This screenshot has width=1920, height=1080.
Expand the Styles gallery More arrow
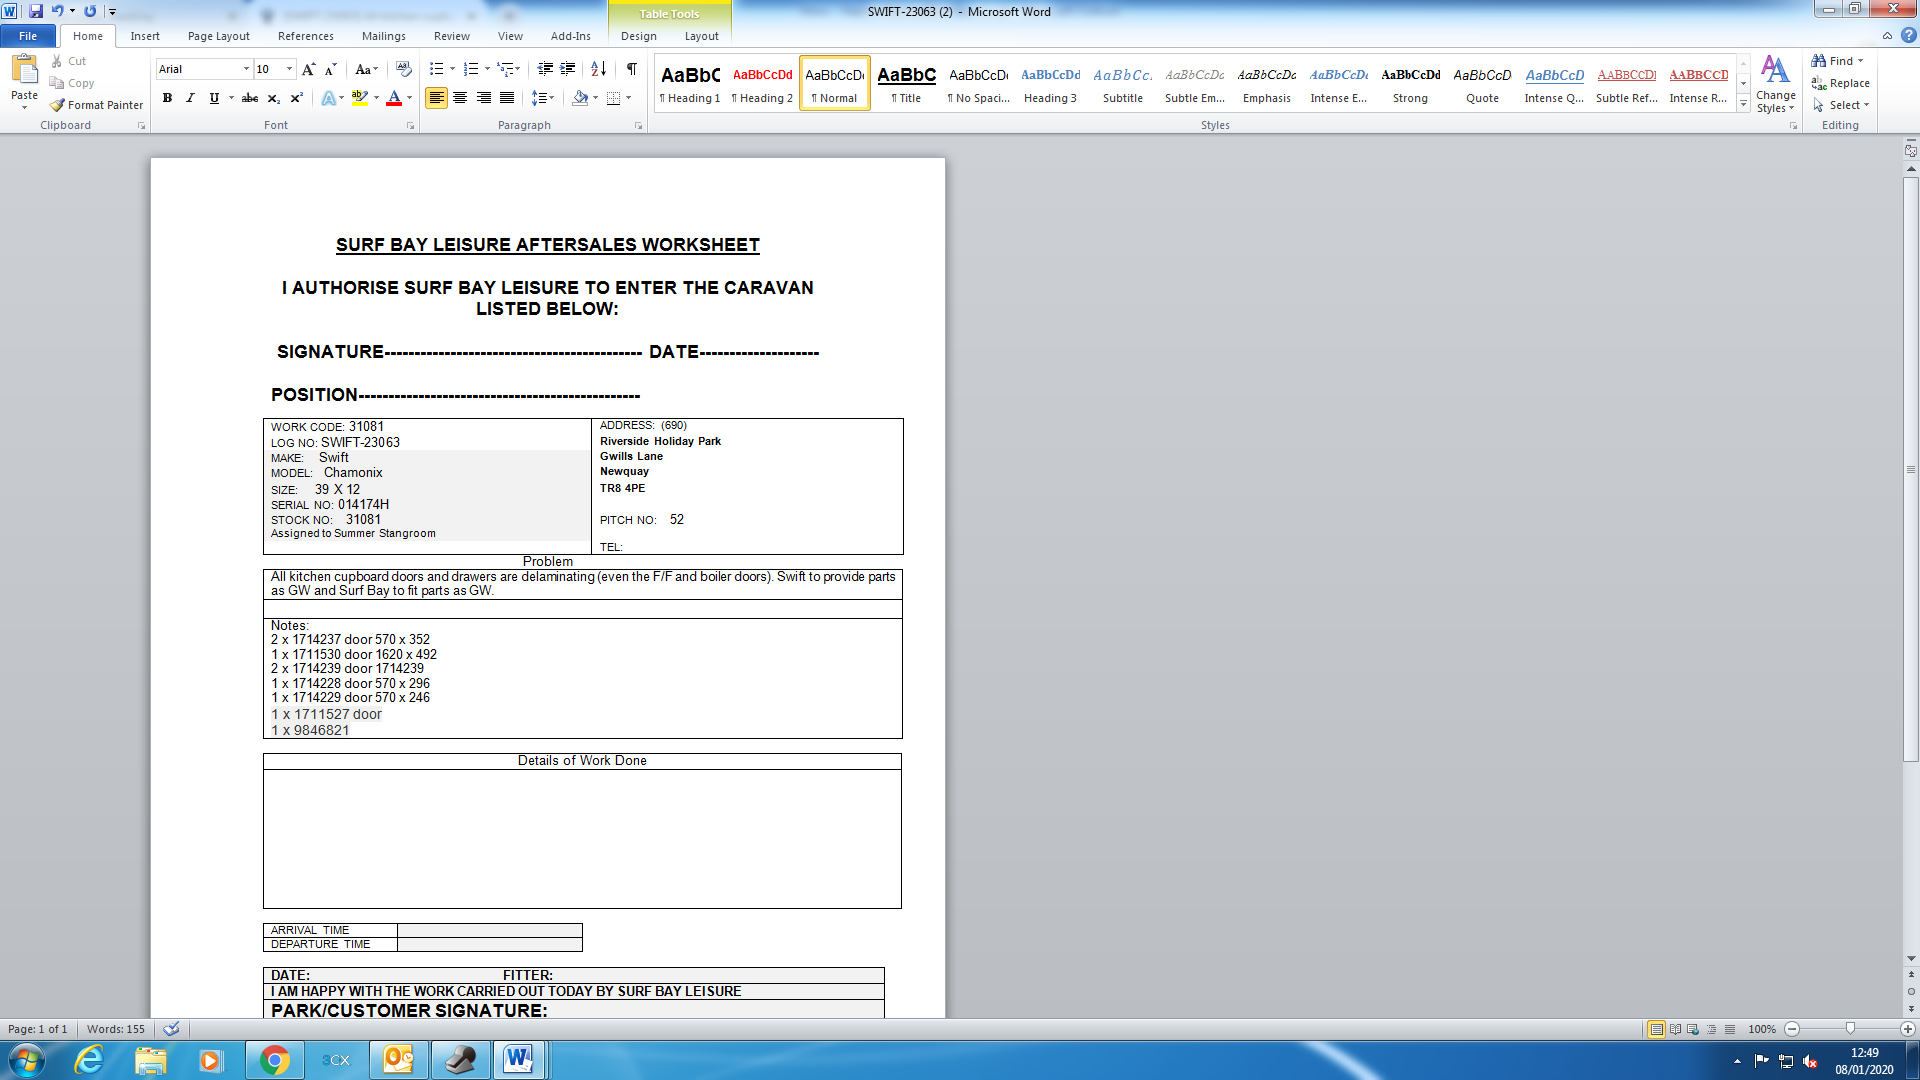pyautogui.click(x=1743, y=104)
